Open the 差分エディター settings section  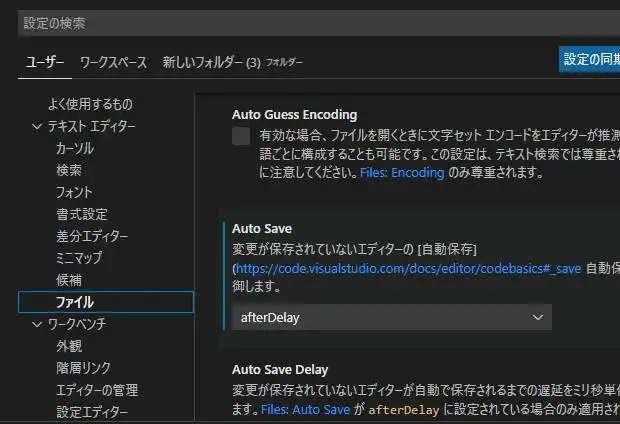coord(92,236)
